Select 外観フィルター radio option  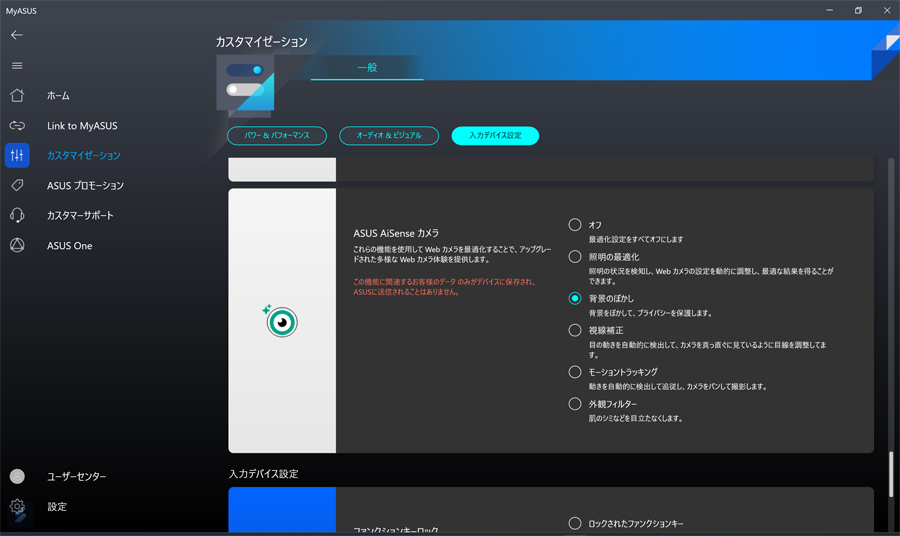pos(575,403)
